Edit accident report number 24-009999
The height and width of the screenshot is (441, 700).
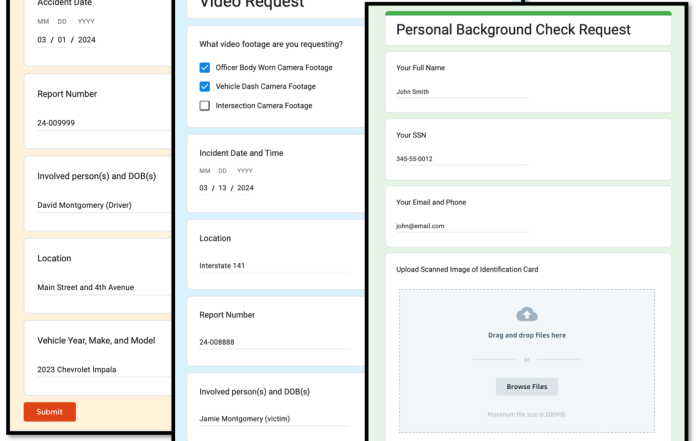pyautogui.click(x=104, y=123)
